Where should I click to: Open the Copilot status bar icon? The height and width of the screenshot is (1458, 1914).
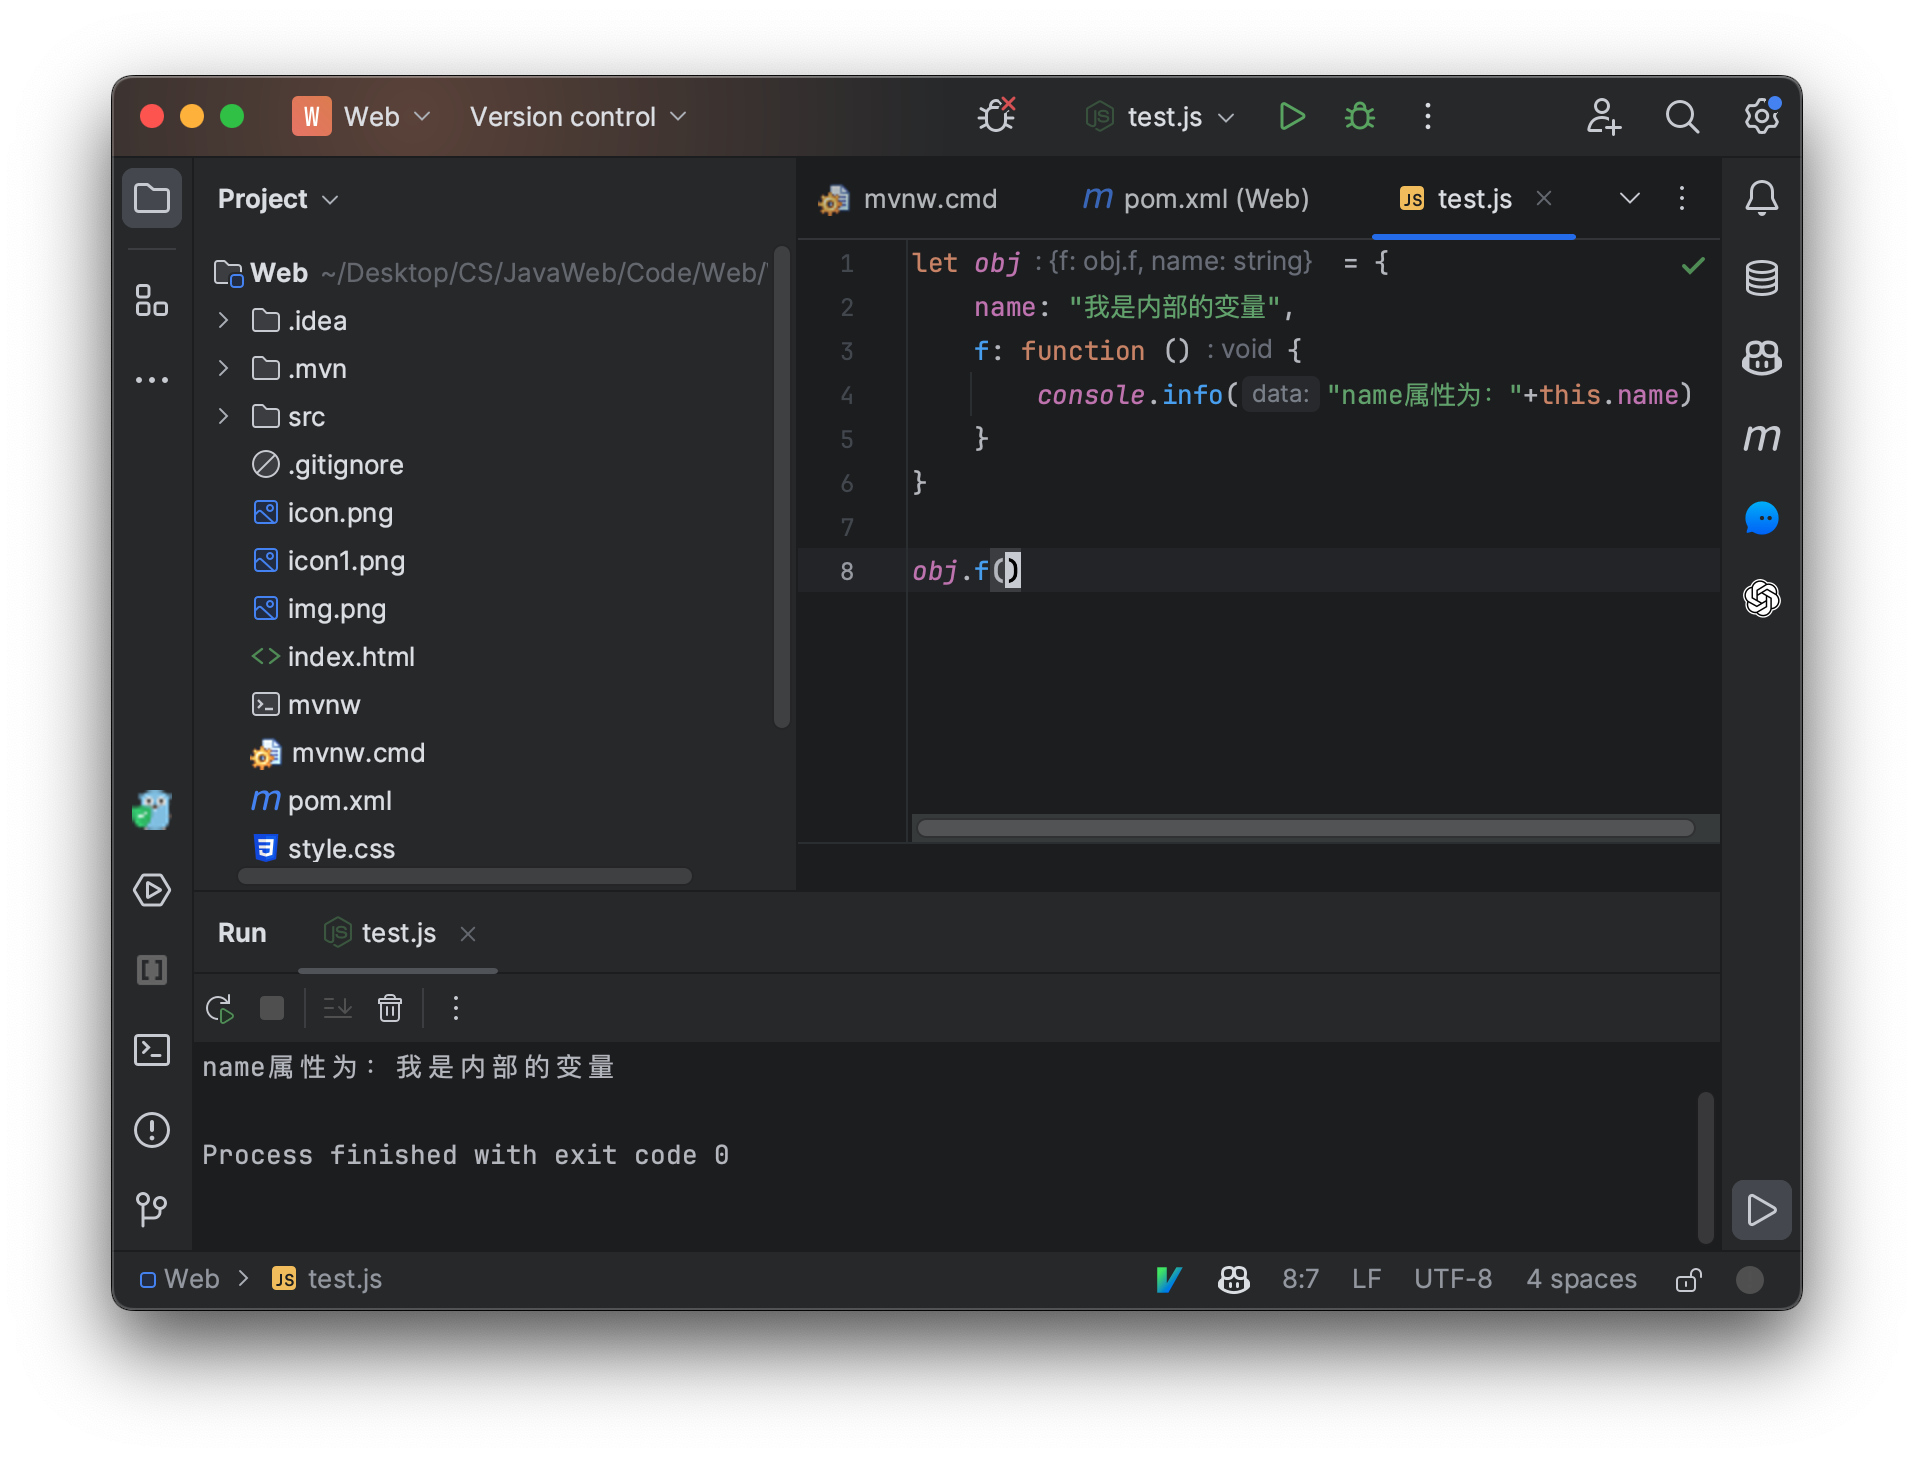(x=1233, y=1279)
